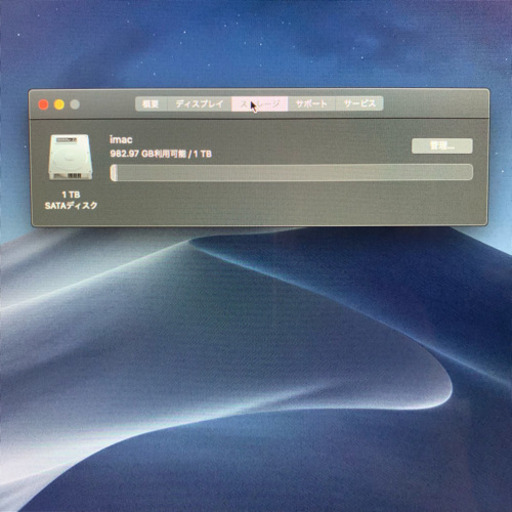Switch to the 概要 tab
The width and height of the screenshot is (512, 512).
151,104
